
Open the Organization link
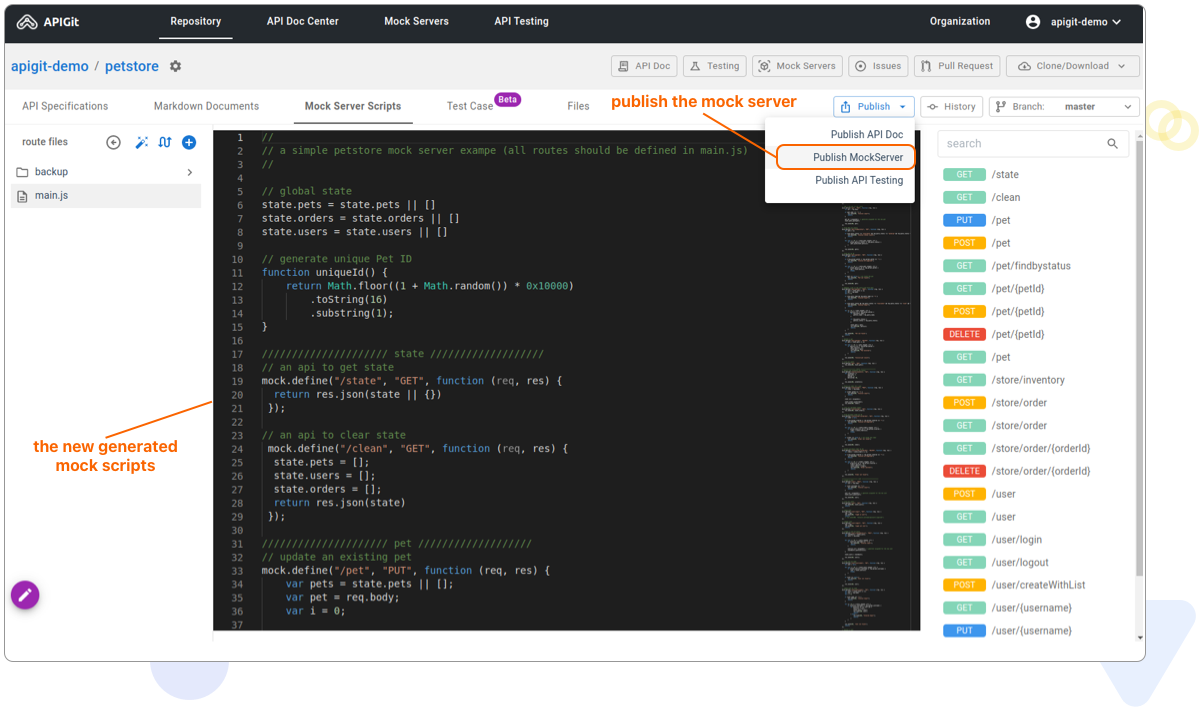tap(960, 21)
